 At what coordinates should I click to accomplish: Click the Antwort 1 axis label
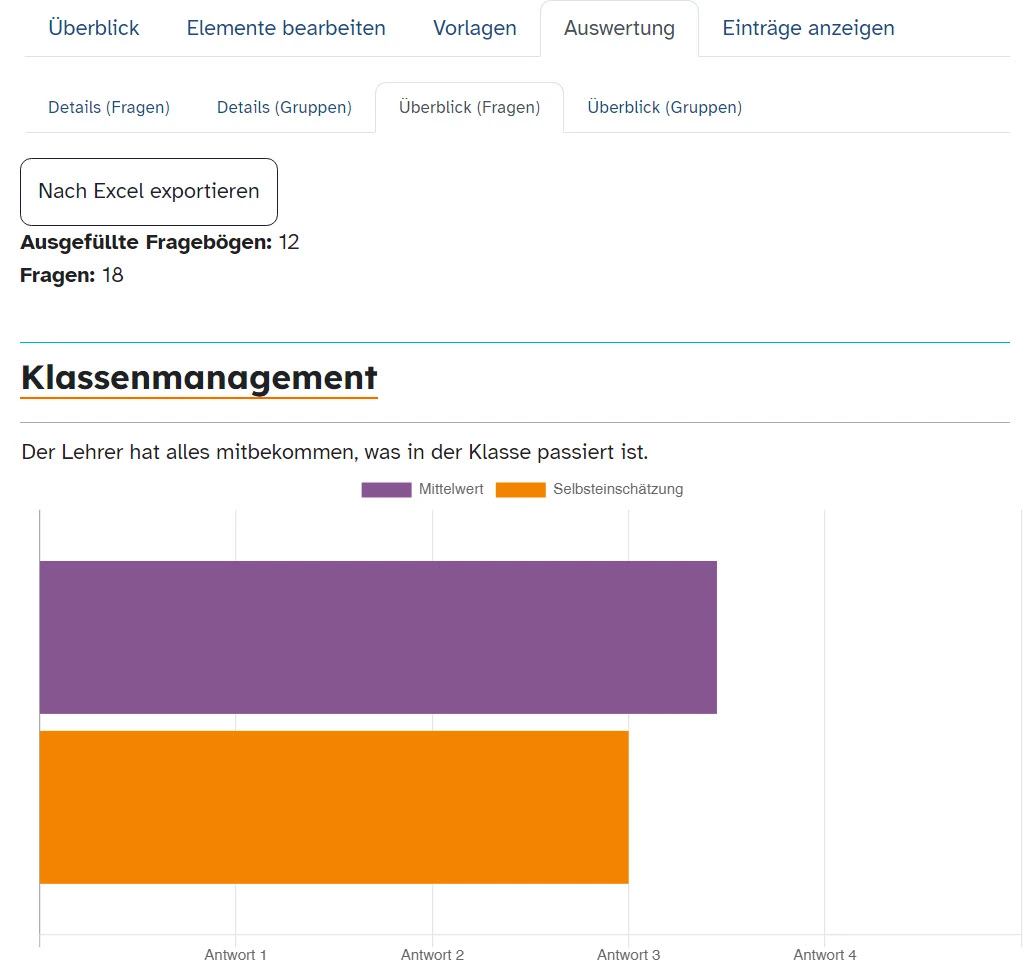tap(235, 955)
